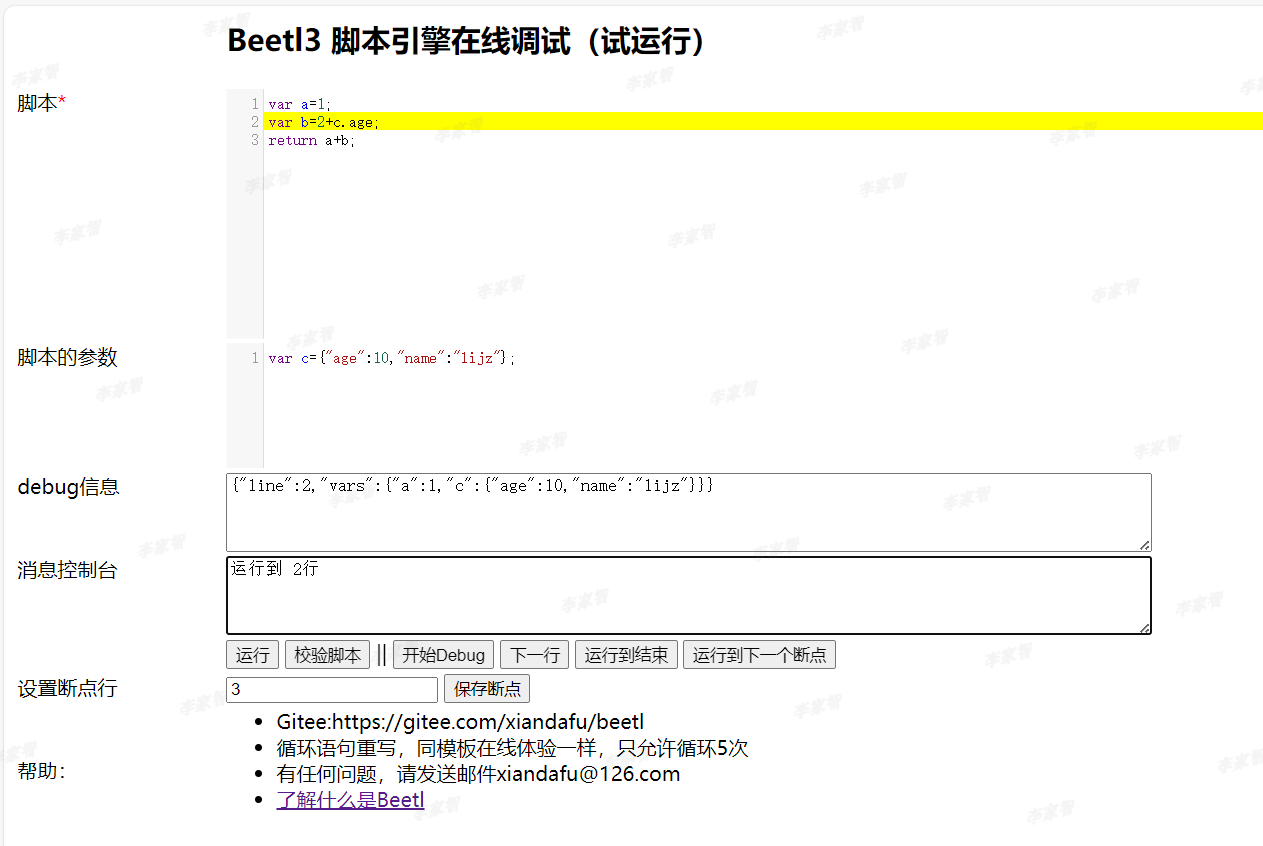Click inside the debug信息 text area
The height and width of the screenshot is (846, 1263).
(x=689, y=512)
